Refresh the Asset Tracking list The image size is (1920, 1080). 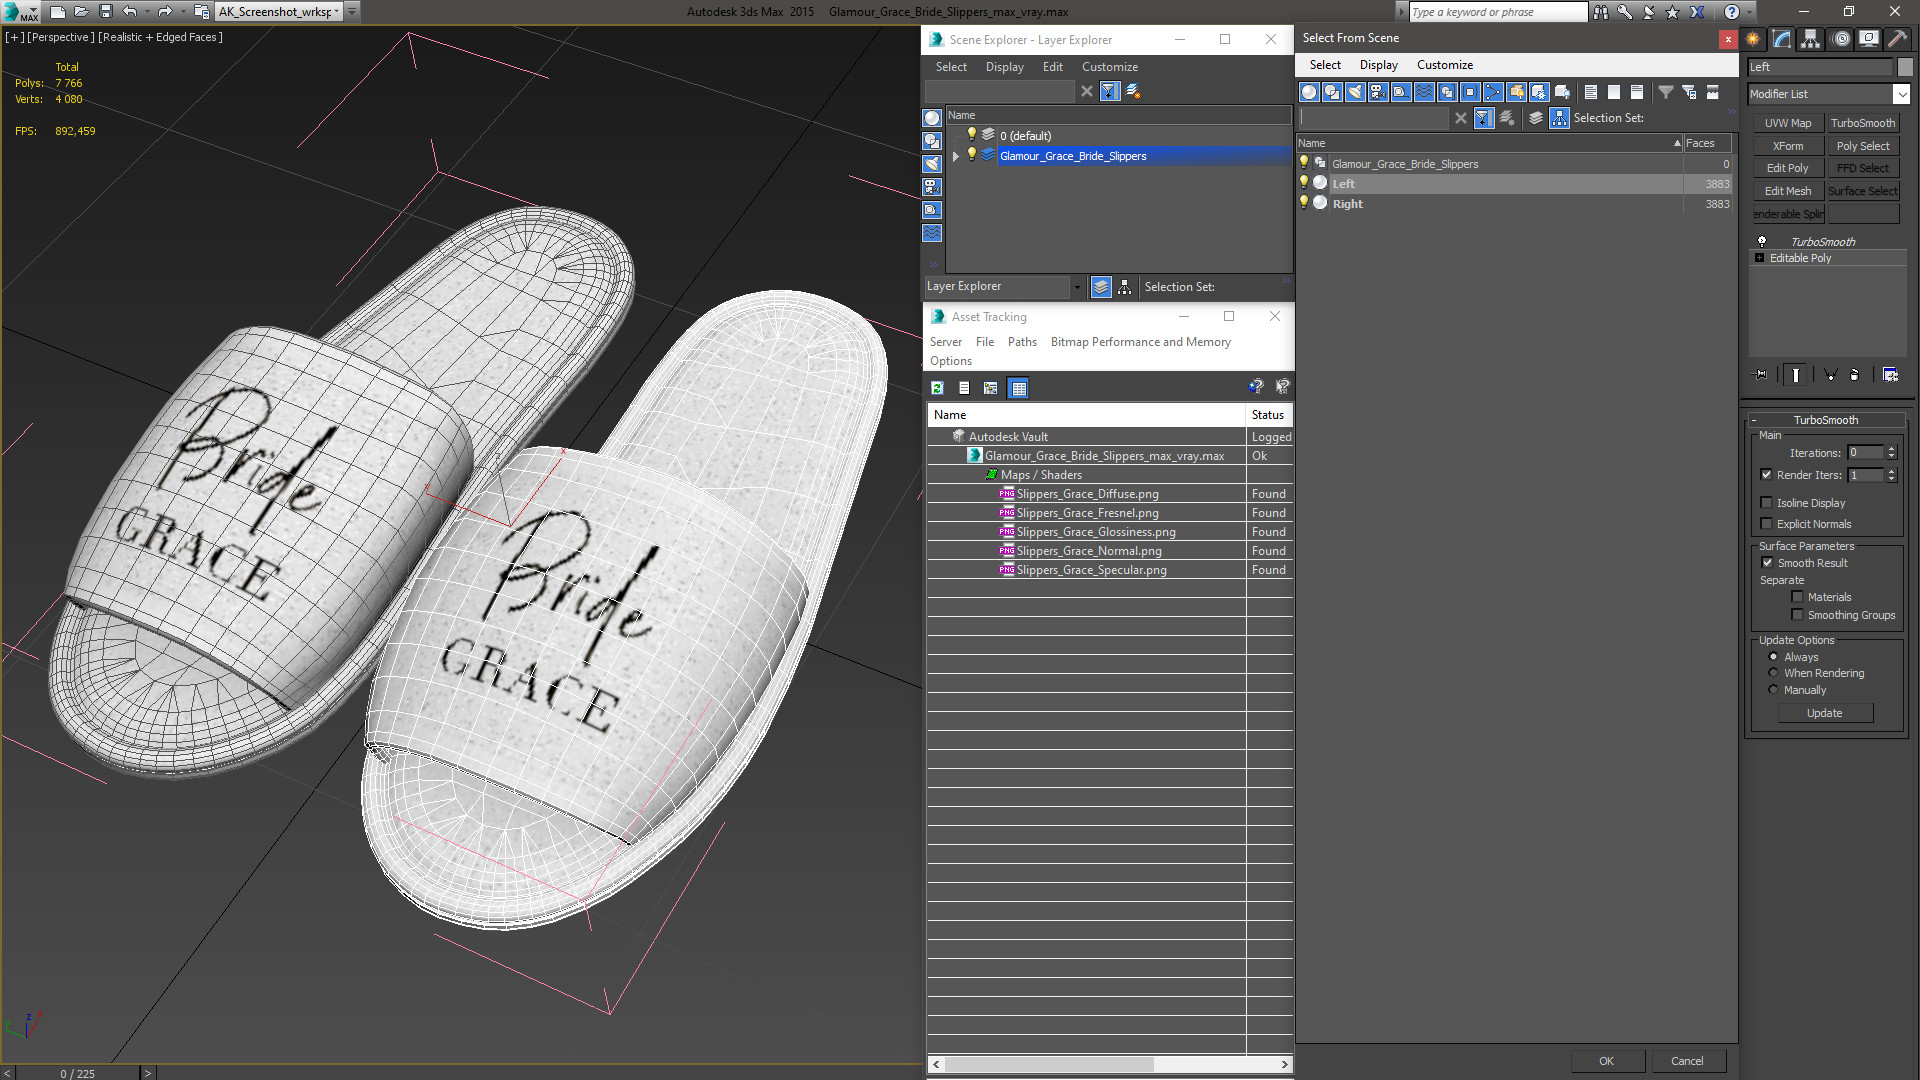pos(937,388)
